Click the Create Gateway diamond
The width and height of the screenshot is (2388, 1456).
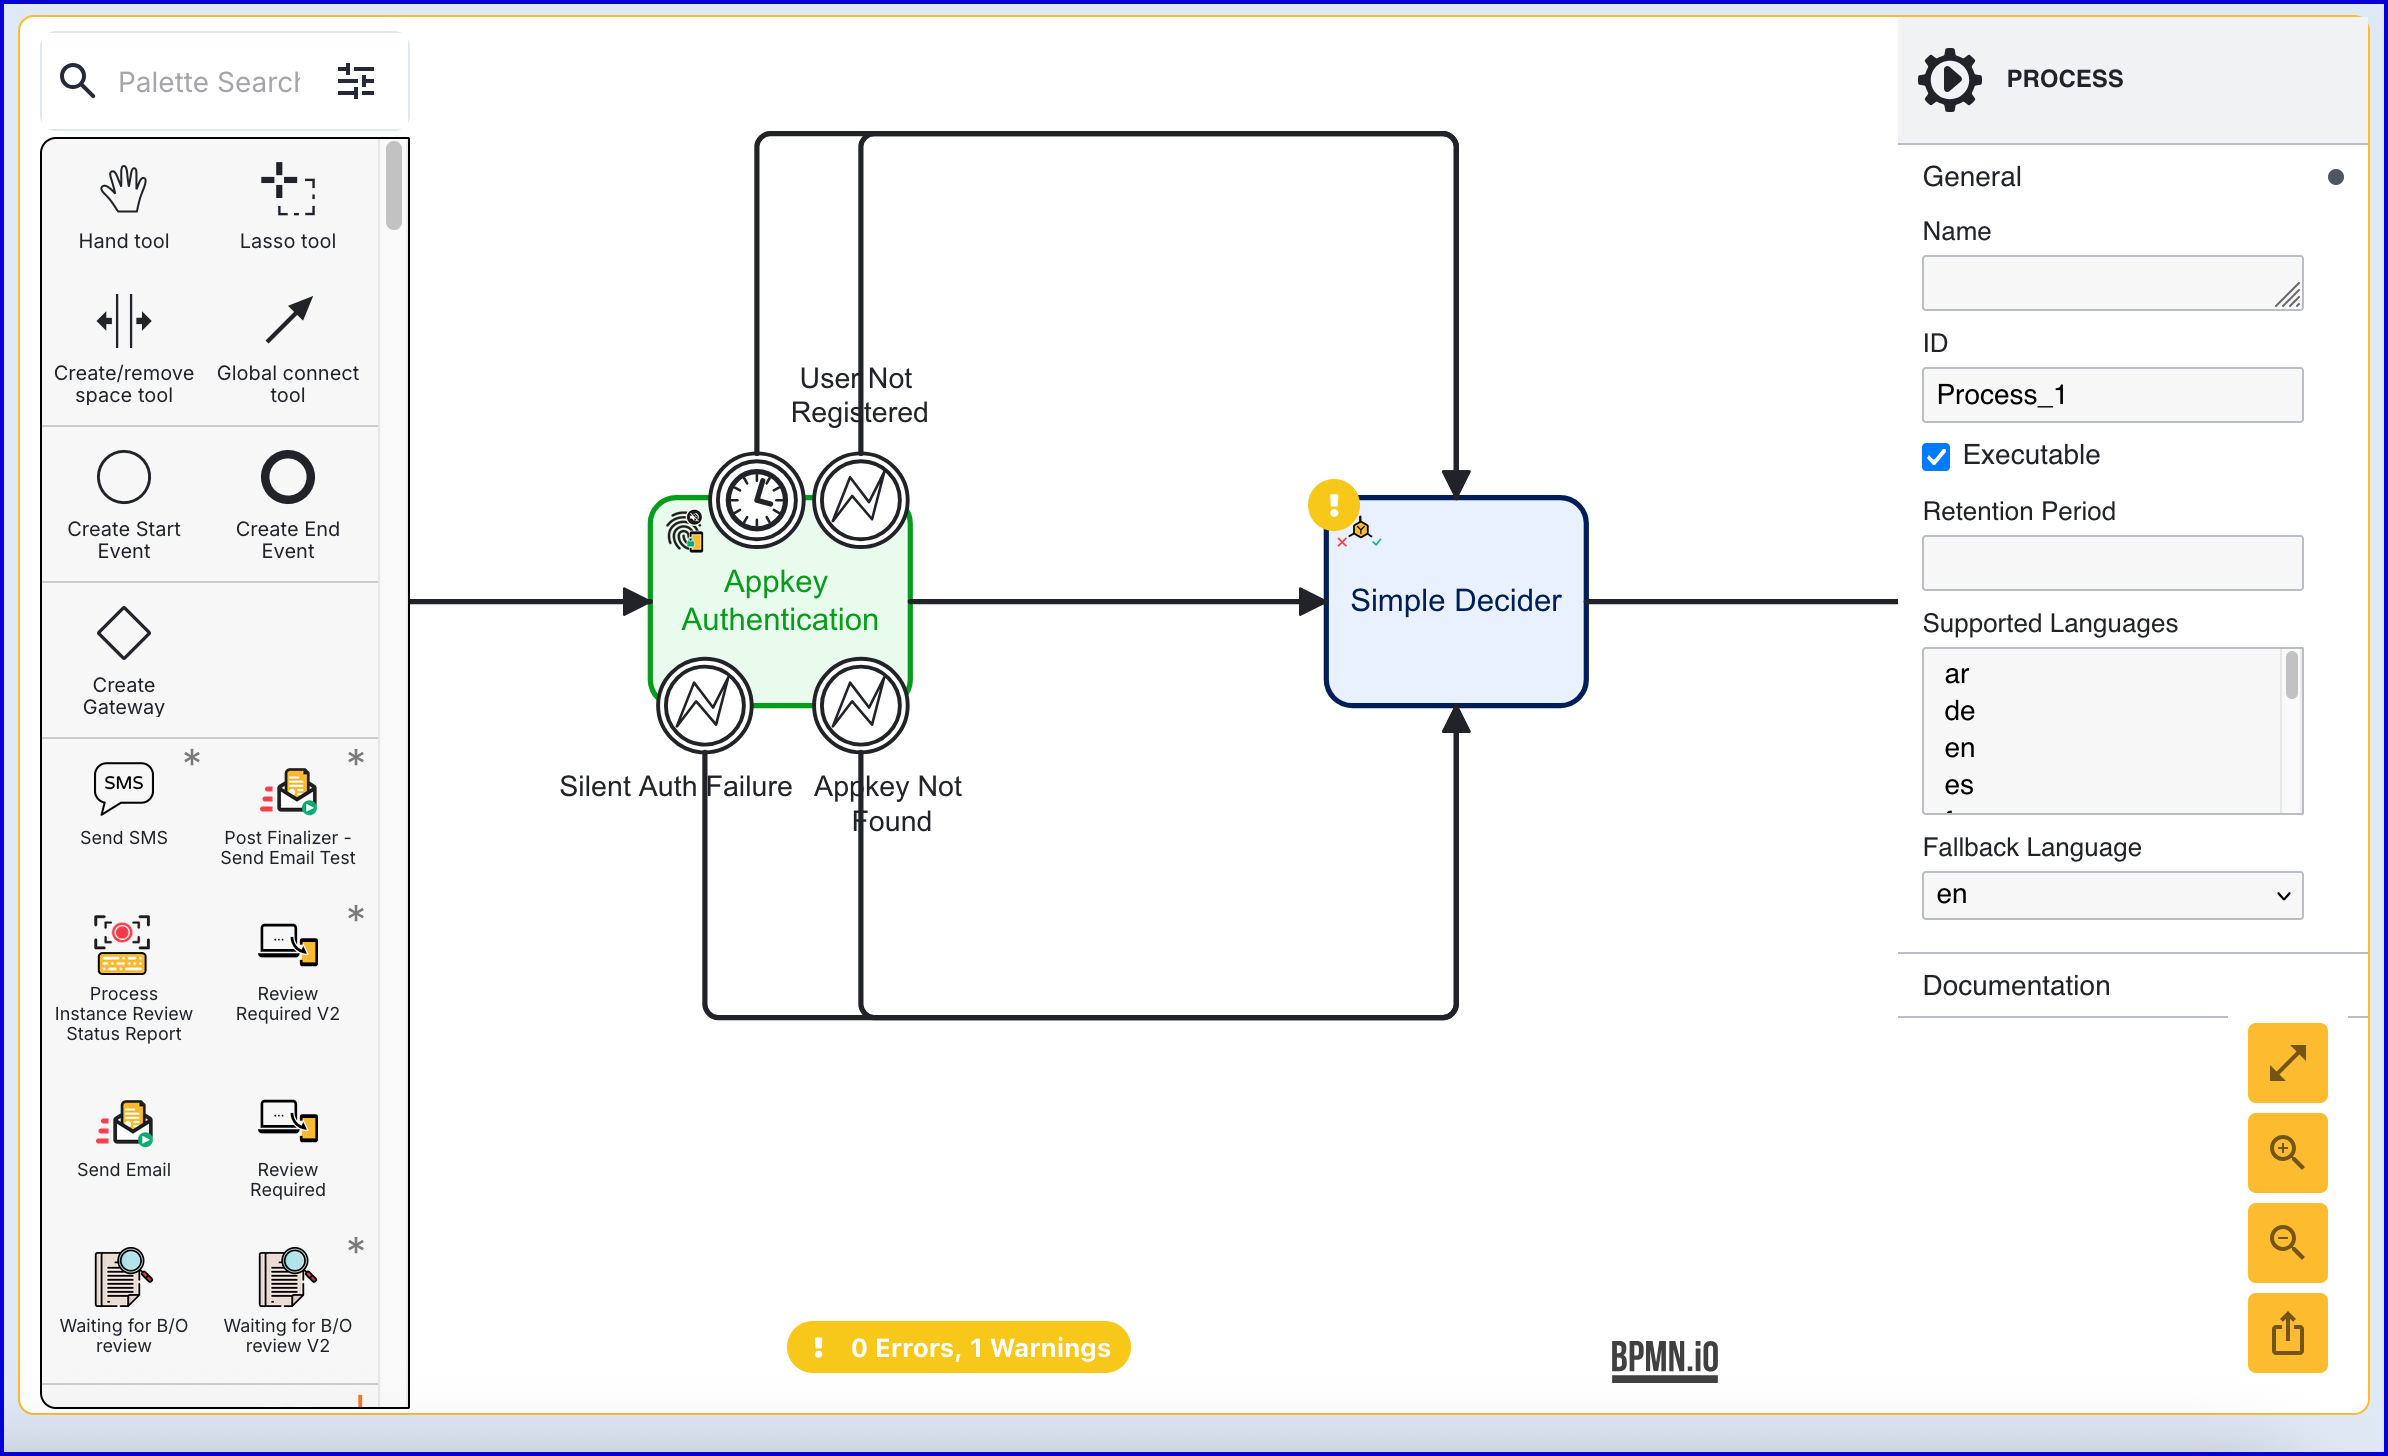(124, 633)
